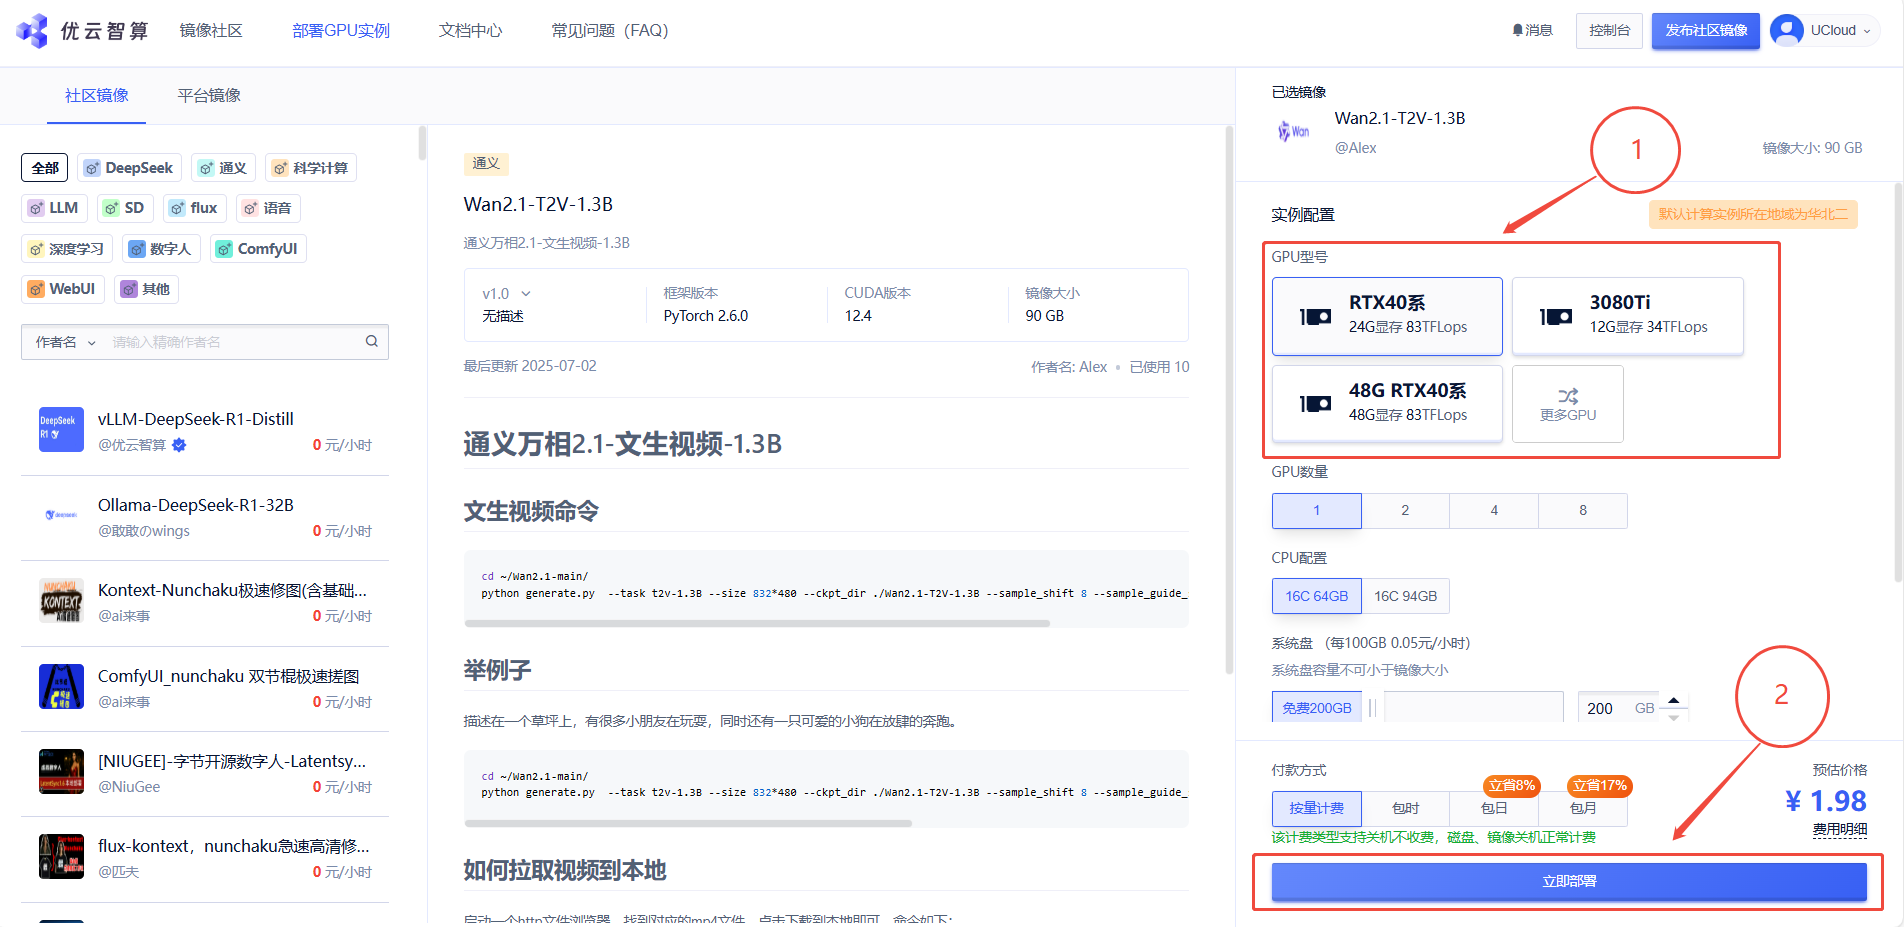Screen dimensions: 1904x927
Task: Filter by 科学计算 tag
Action: click(311, 168)
